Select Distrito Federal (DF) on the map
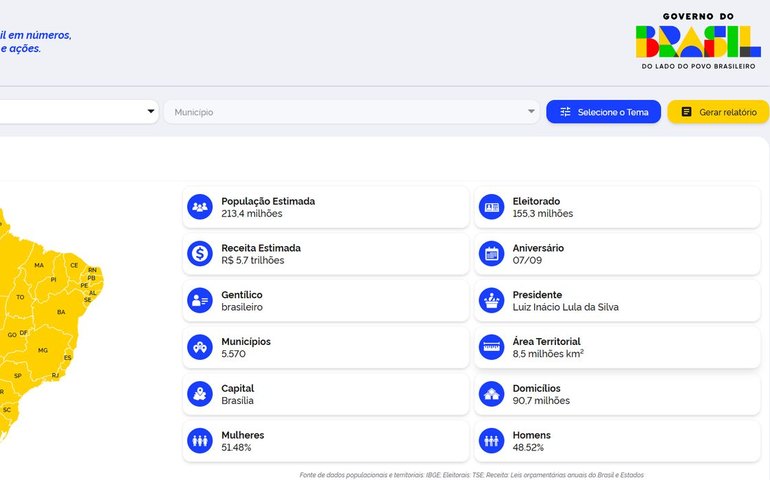 coord(24,333)
